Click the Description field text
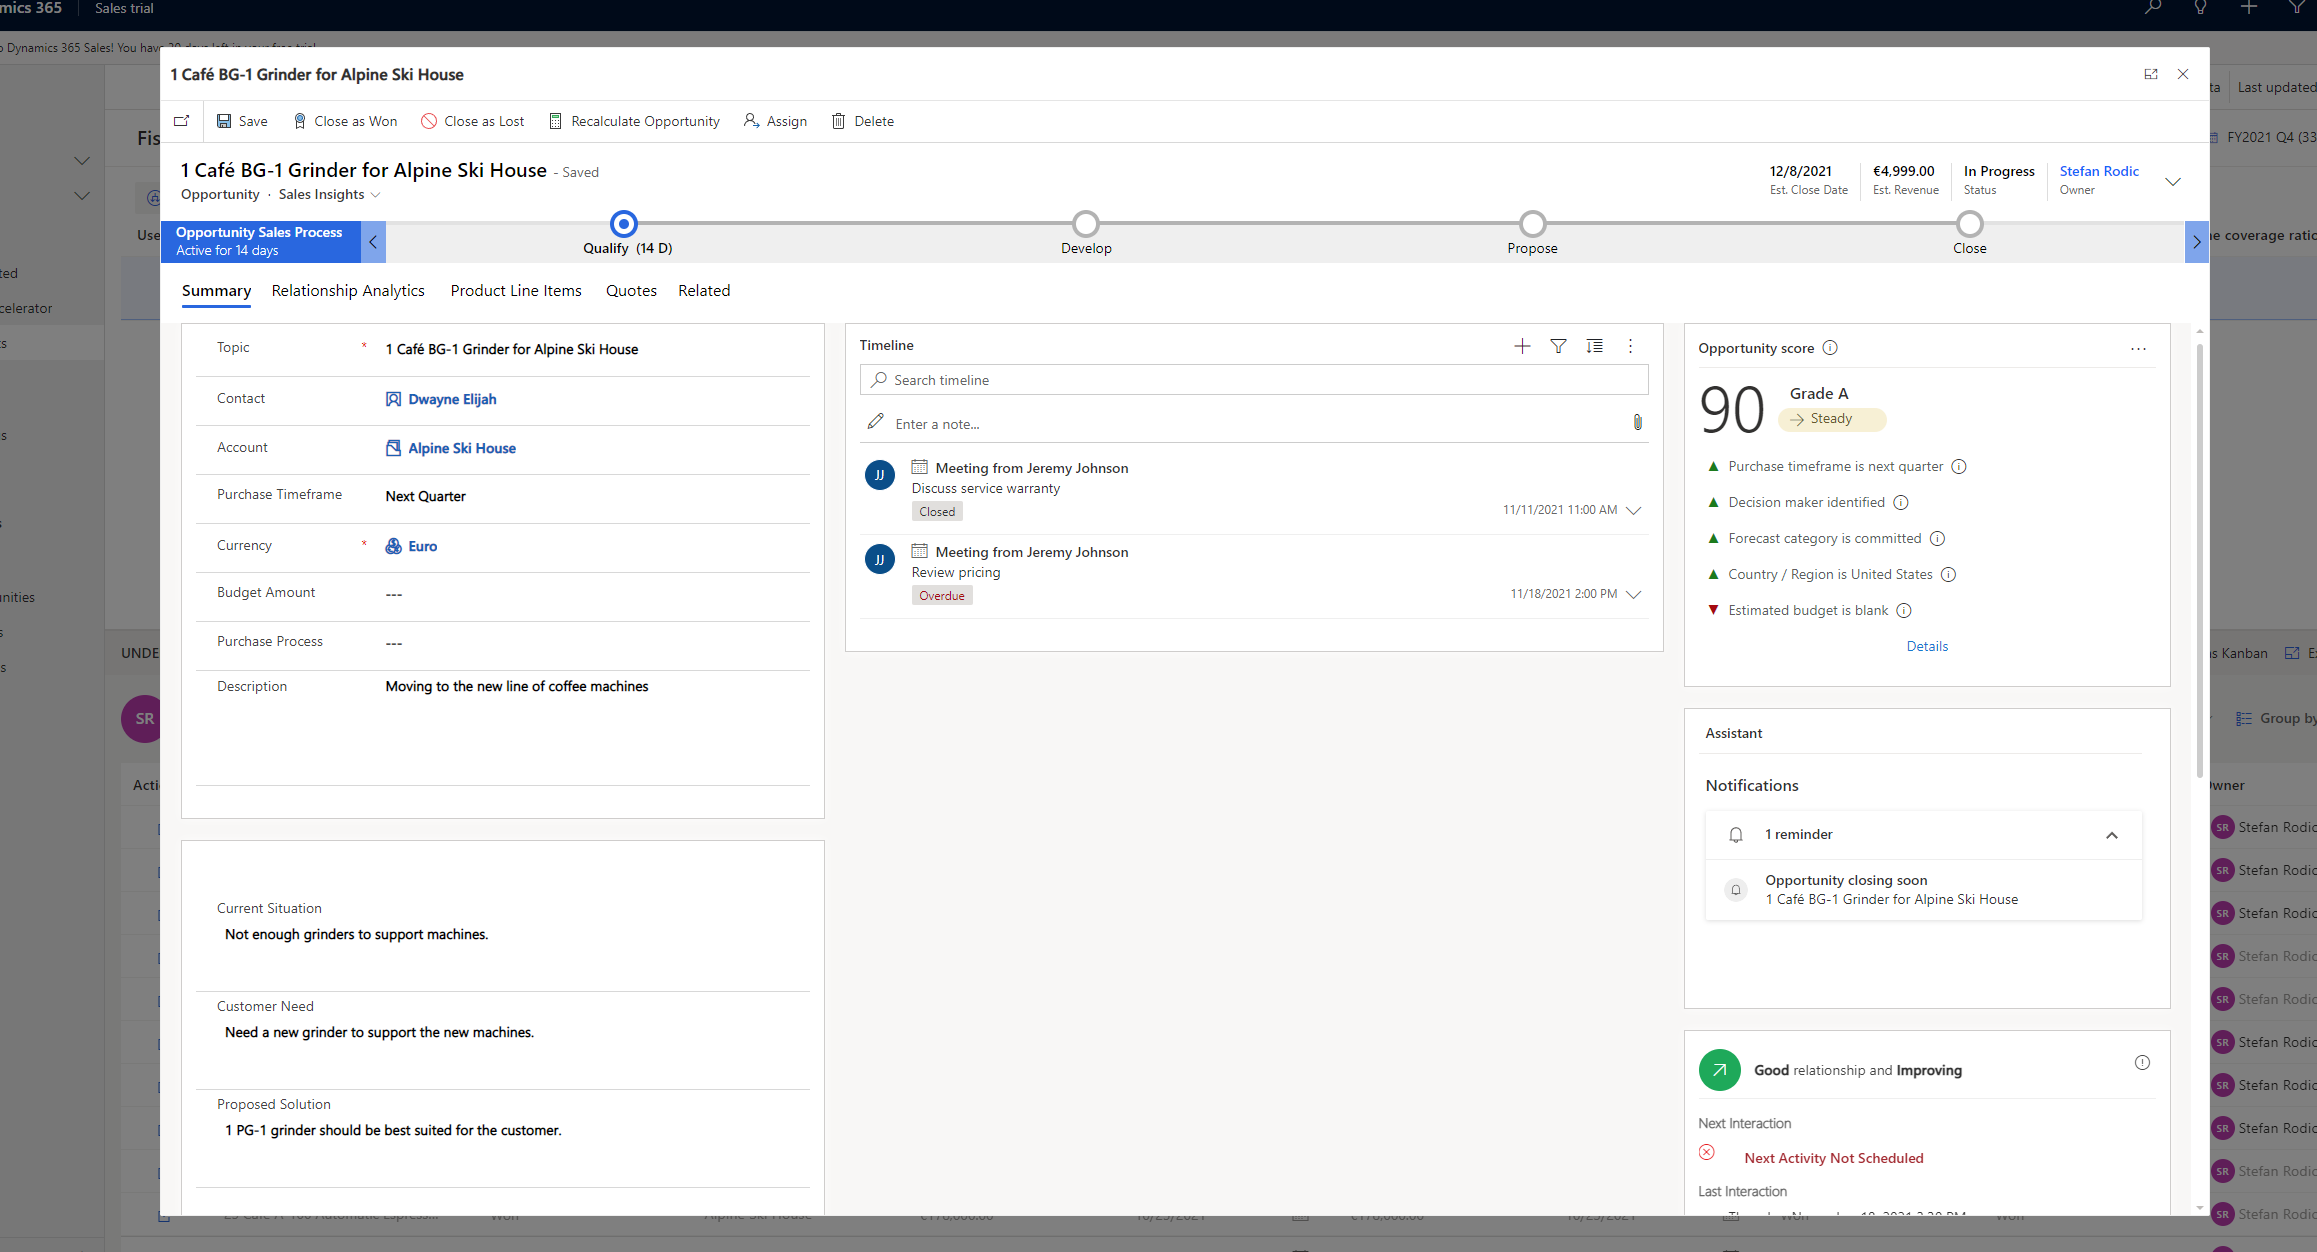Screen dimensions: 2317x1252 (x=517, y=686)
